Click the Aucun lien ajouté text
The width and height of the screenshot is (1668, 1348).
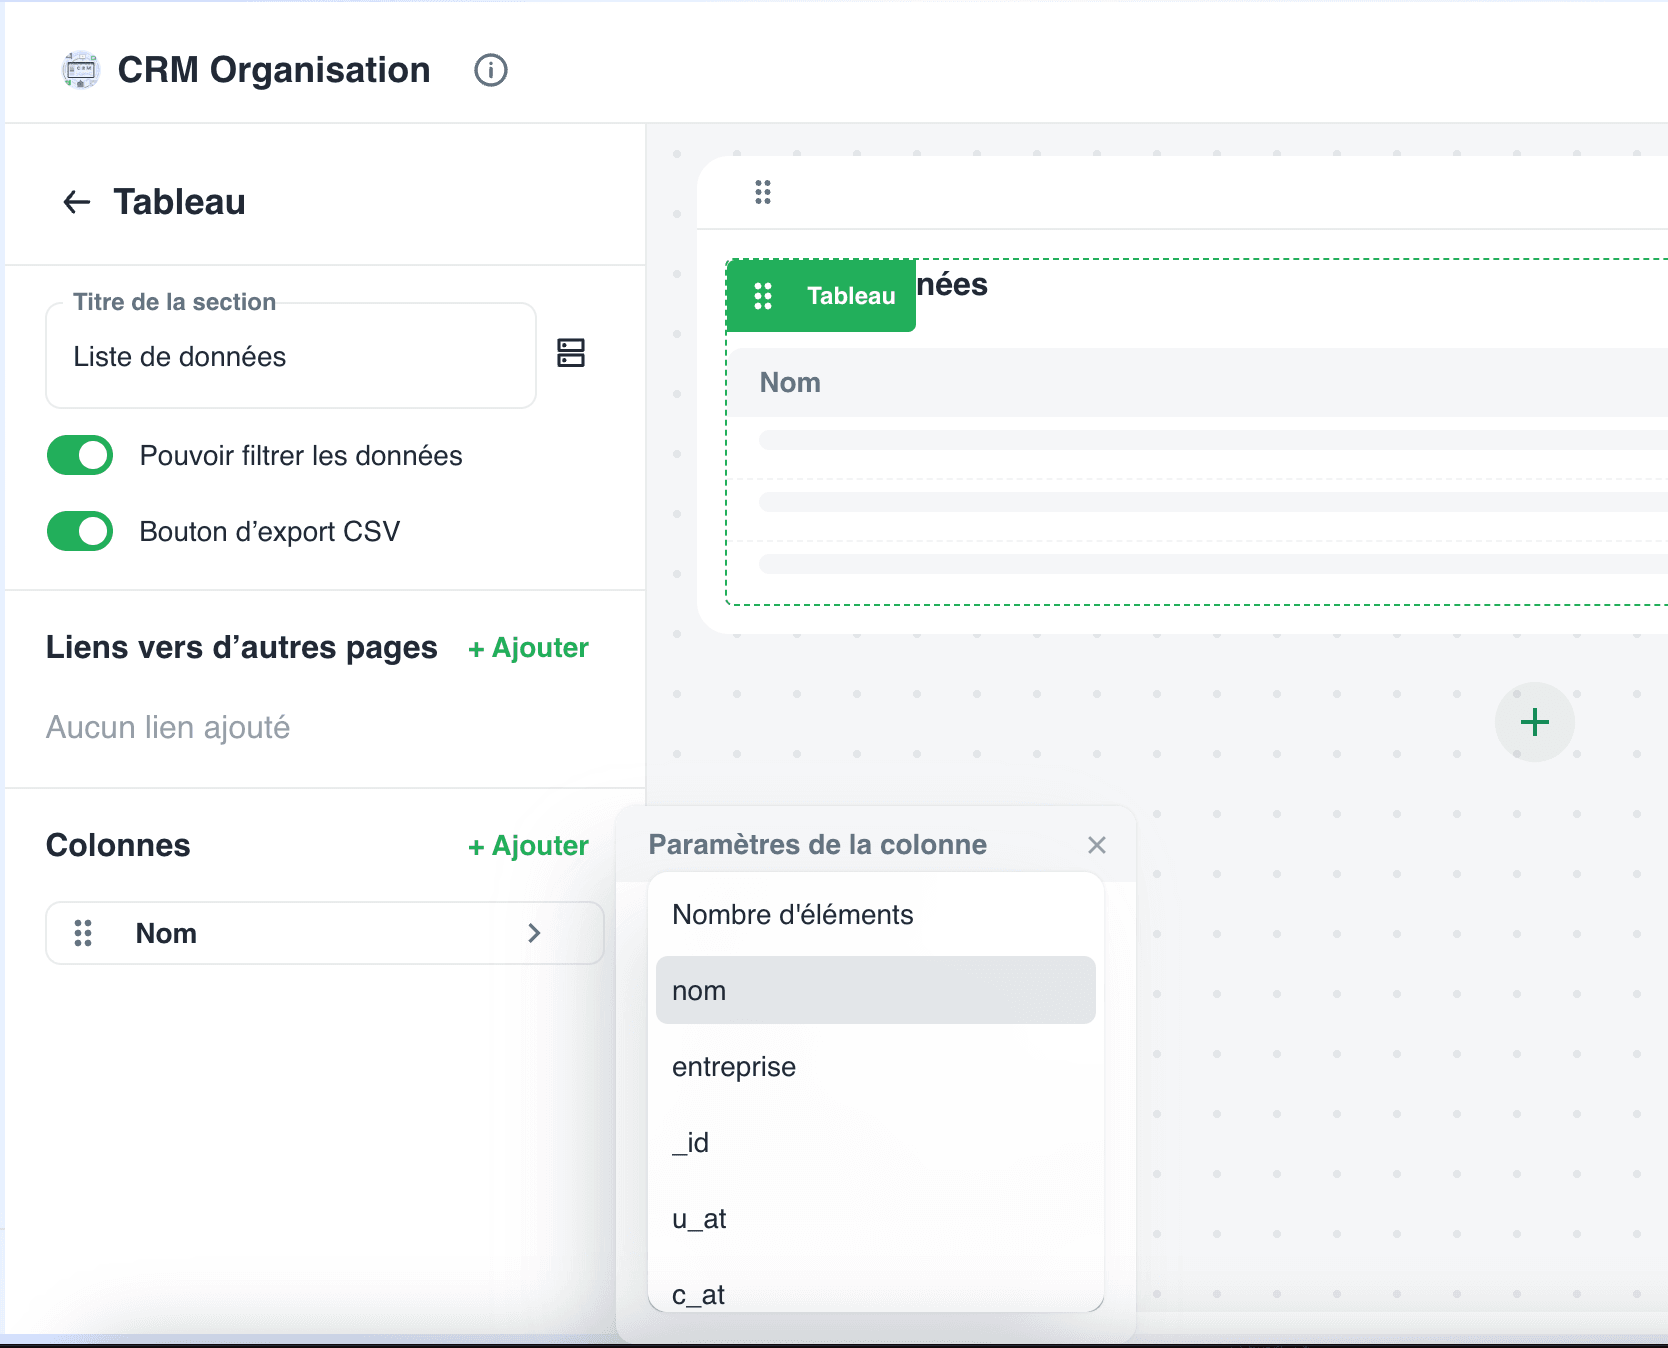(168, 727)
